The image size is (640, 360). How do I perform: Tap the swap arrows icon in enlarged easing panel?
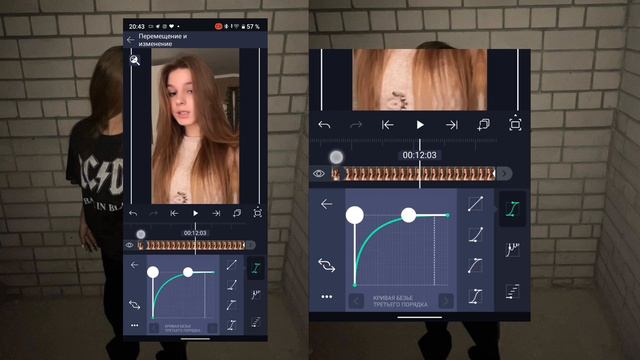click(x=327, y=265)
